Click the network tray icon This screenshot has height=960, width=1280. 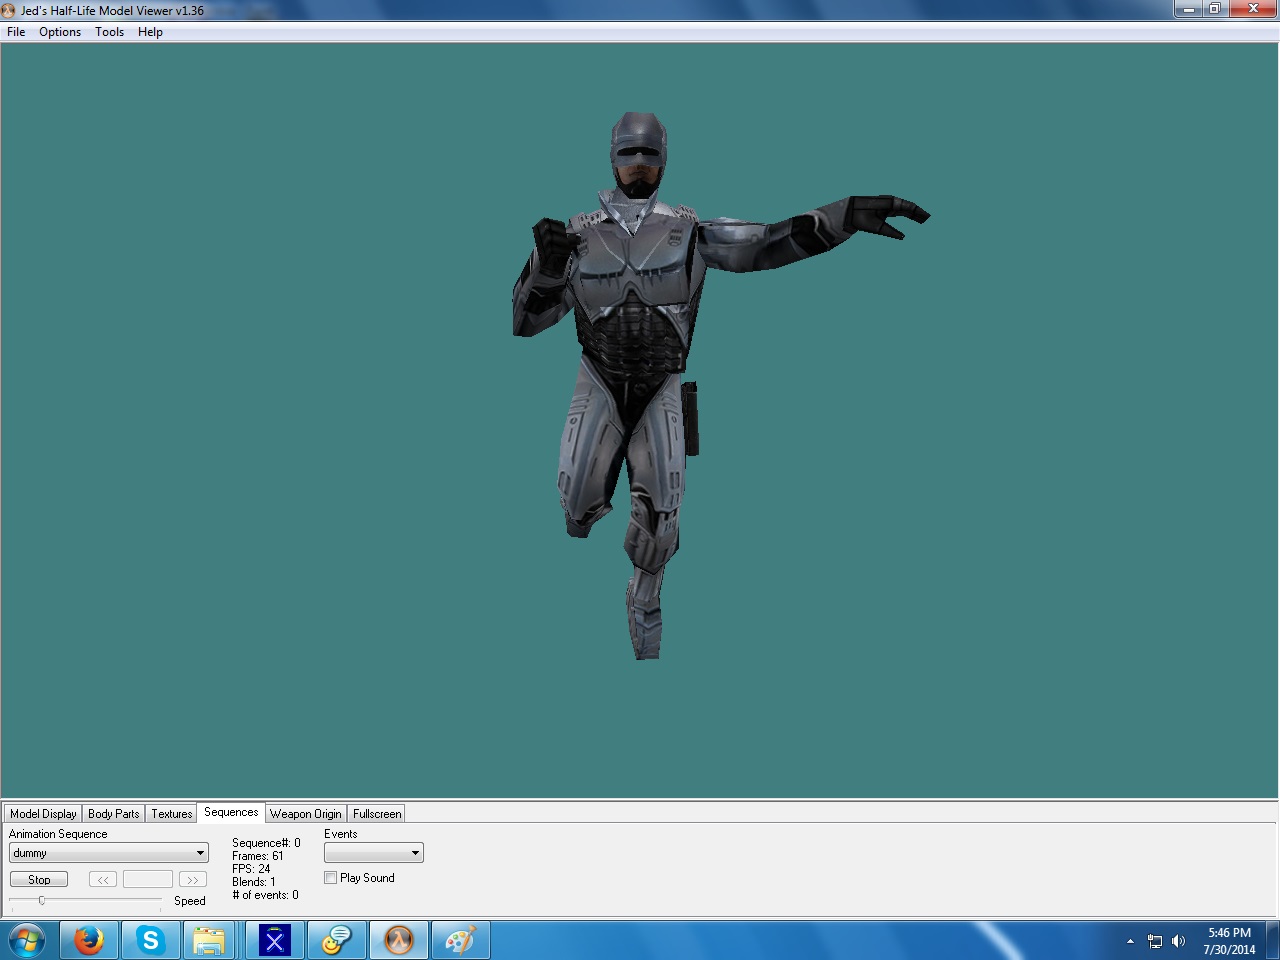click(1155, 941)
